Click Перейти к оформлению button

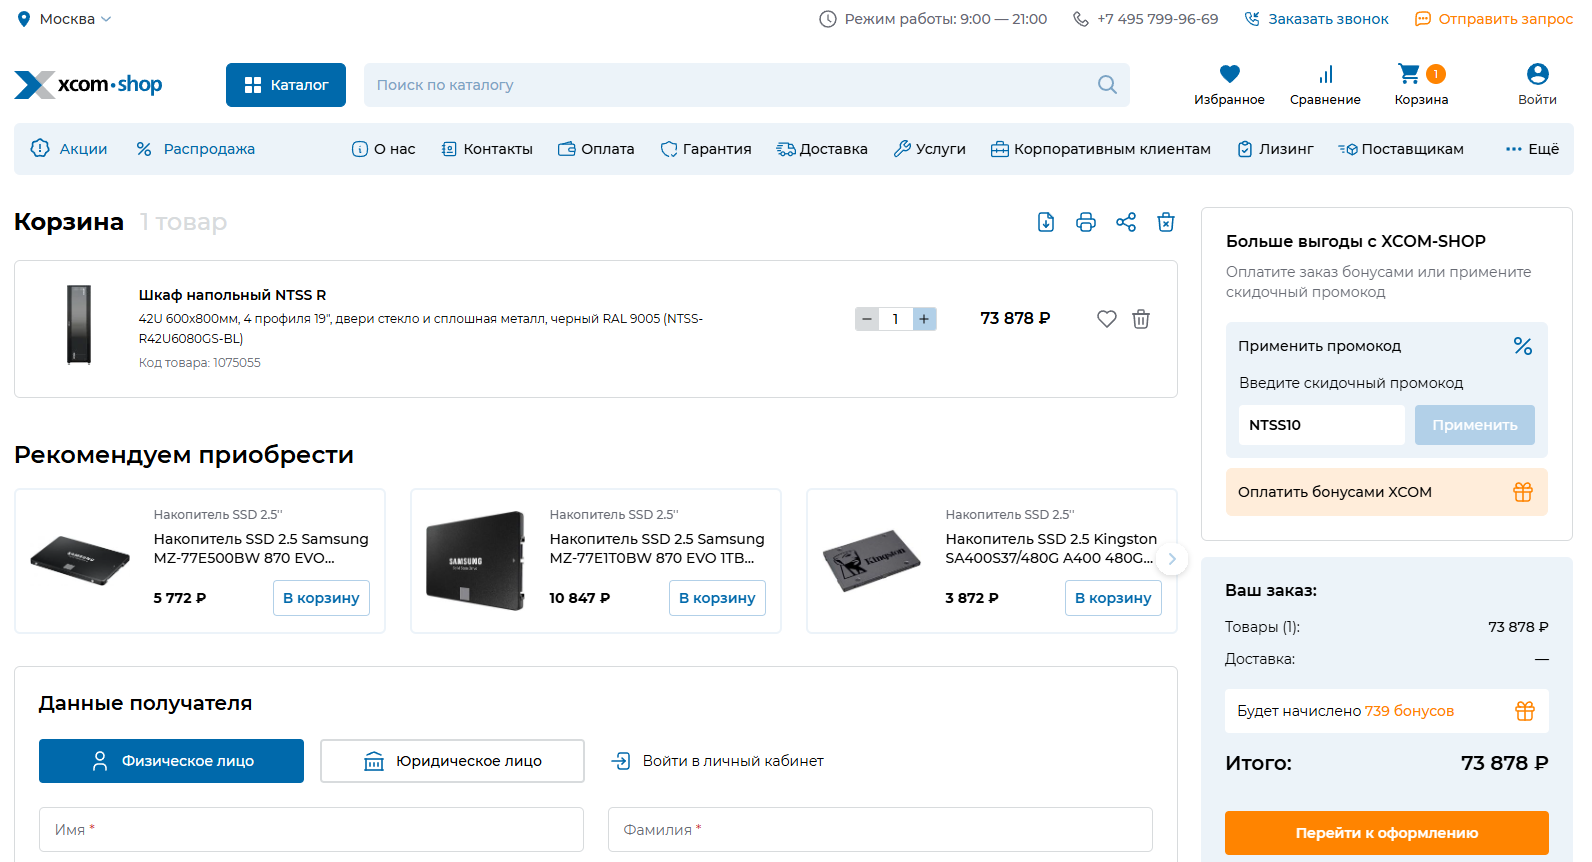click(x=1387, y=833)
